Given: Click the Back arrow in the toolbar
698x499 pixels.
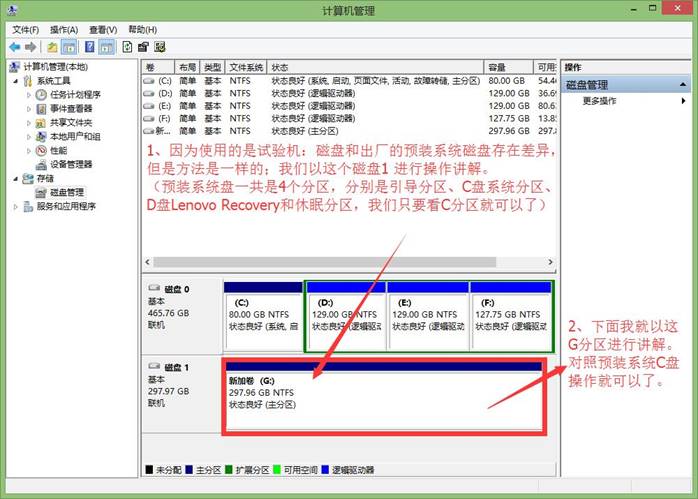Looking at the screenshot, I should point(14,46).
